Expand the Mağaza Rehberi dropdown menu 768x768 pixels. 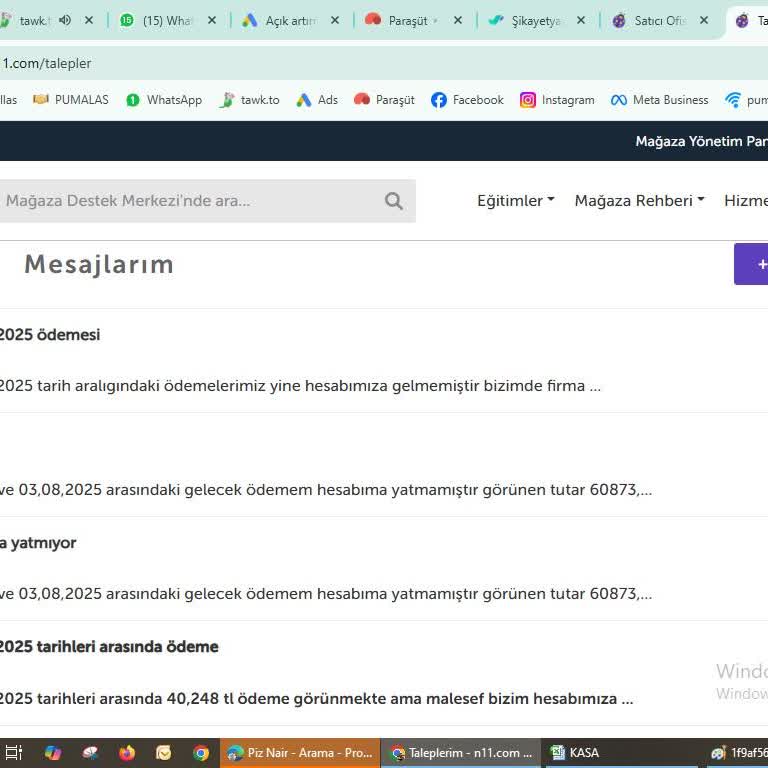click(639, 200)
